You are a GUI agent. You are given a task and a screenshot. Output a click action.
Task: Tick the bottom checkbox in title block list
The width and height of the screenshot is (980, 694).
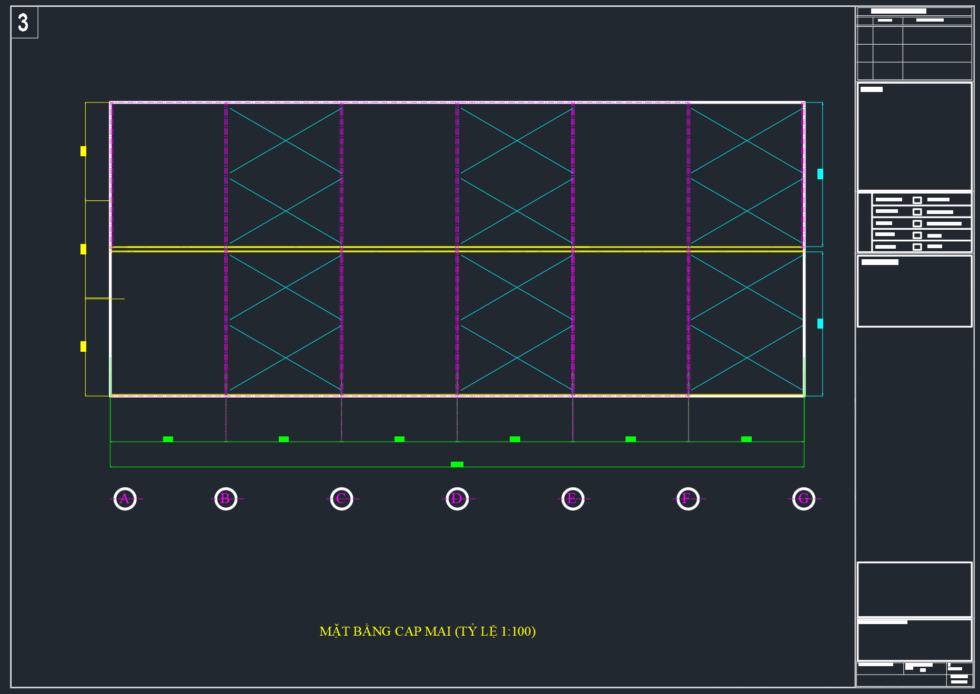click(x=917, y=246)
